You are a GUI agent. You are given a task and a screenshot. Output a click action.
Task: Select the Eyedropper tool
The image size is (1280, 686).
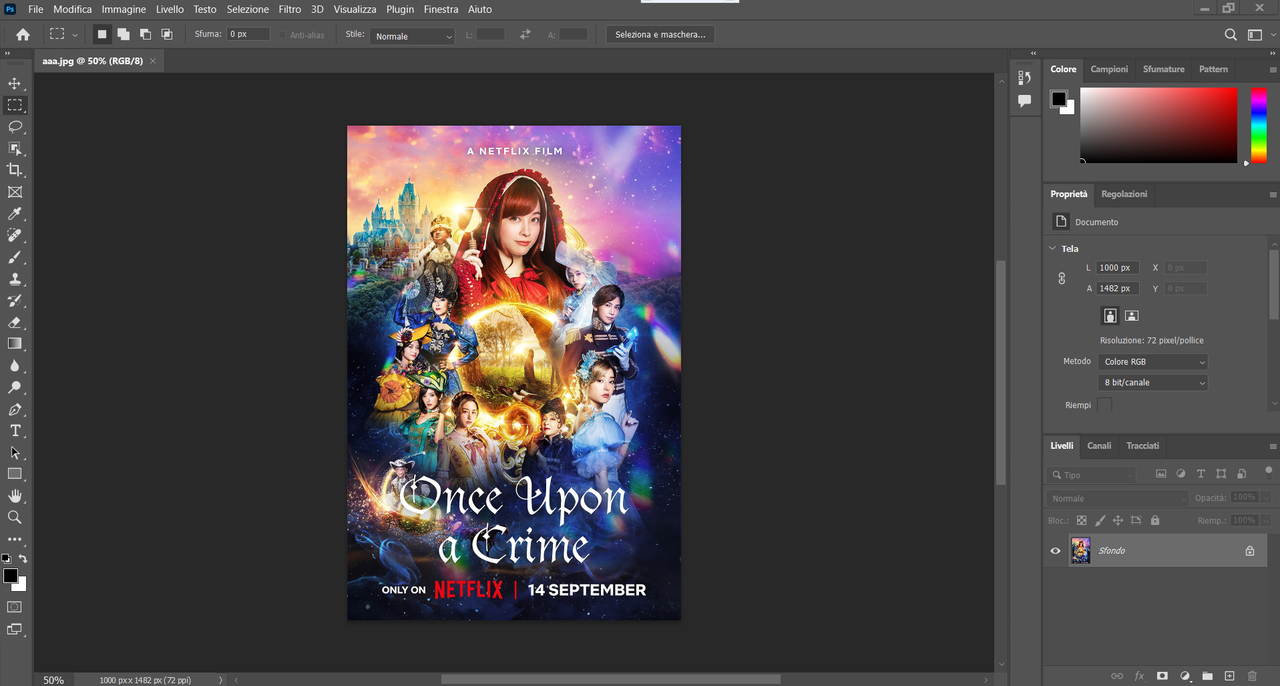pos(15,214)
